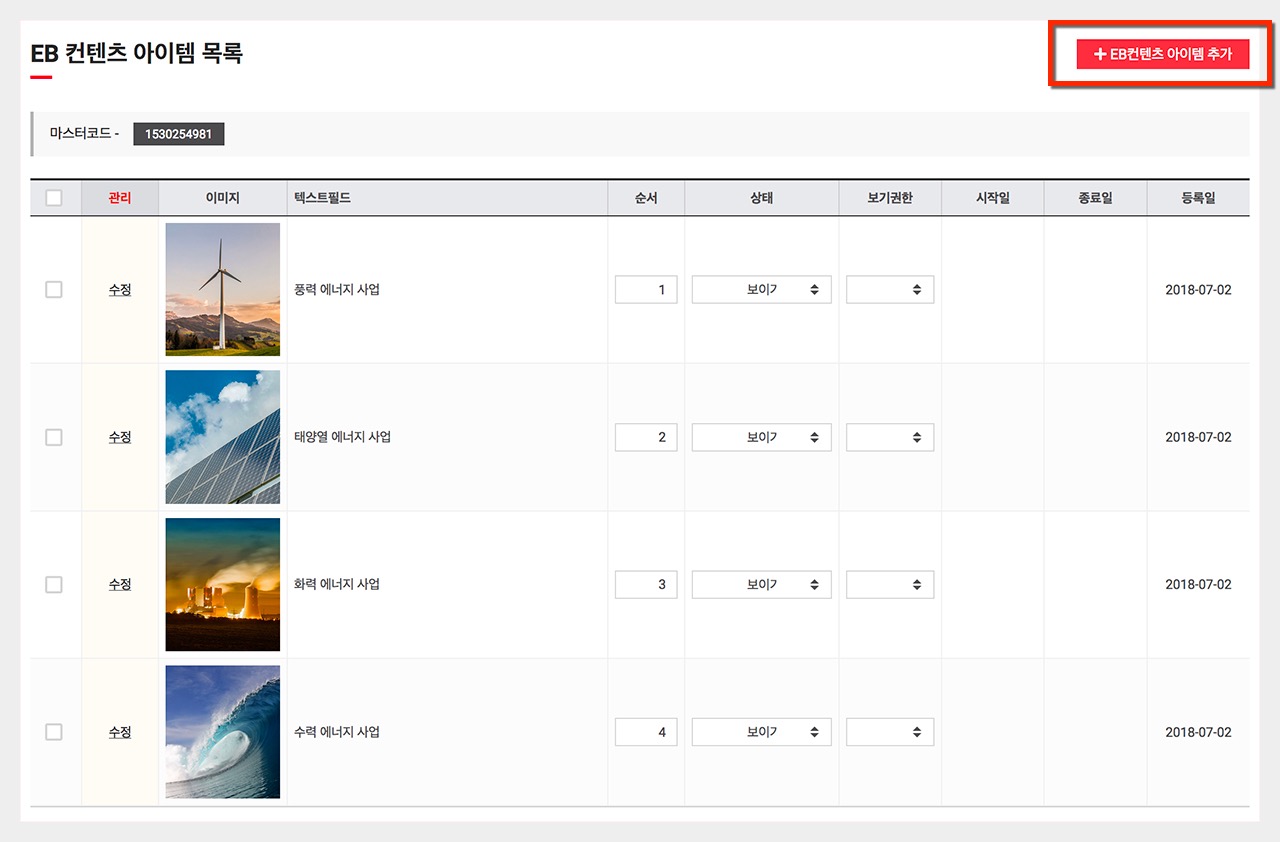Image resolution: width=1280 pixels, height=842 pixels.
Task: Check the box for 태양열 에너지 사업 row
Action: coord(54,437)
